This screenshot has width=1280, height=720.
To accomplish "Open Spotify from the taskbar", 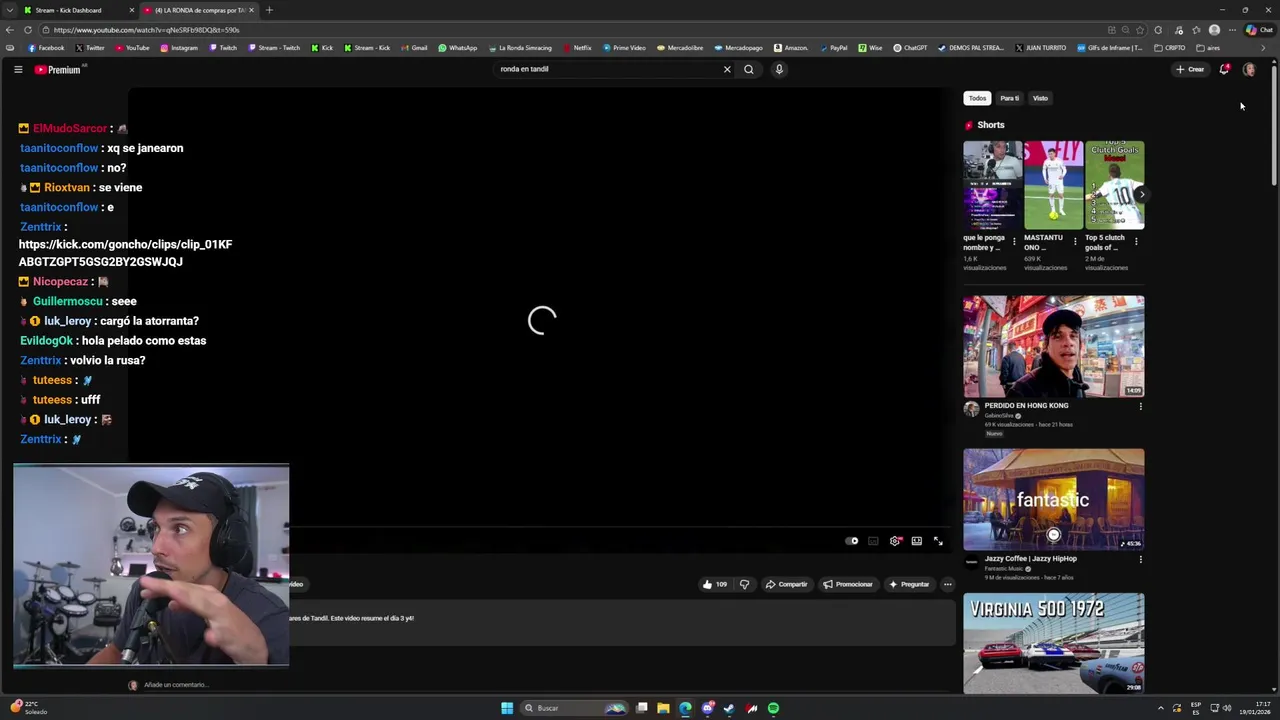I will pos(773,708).
